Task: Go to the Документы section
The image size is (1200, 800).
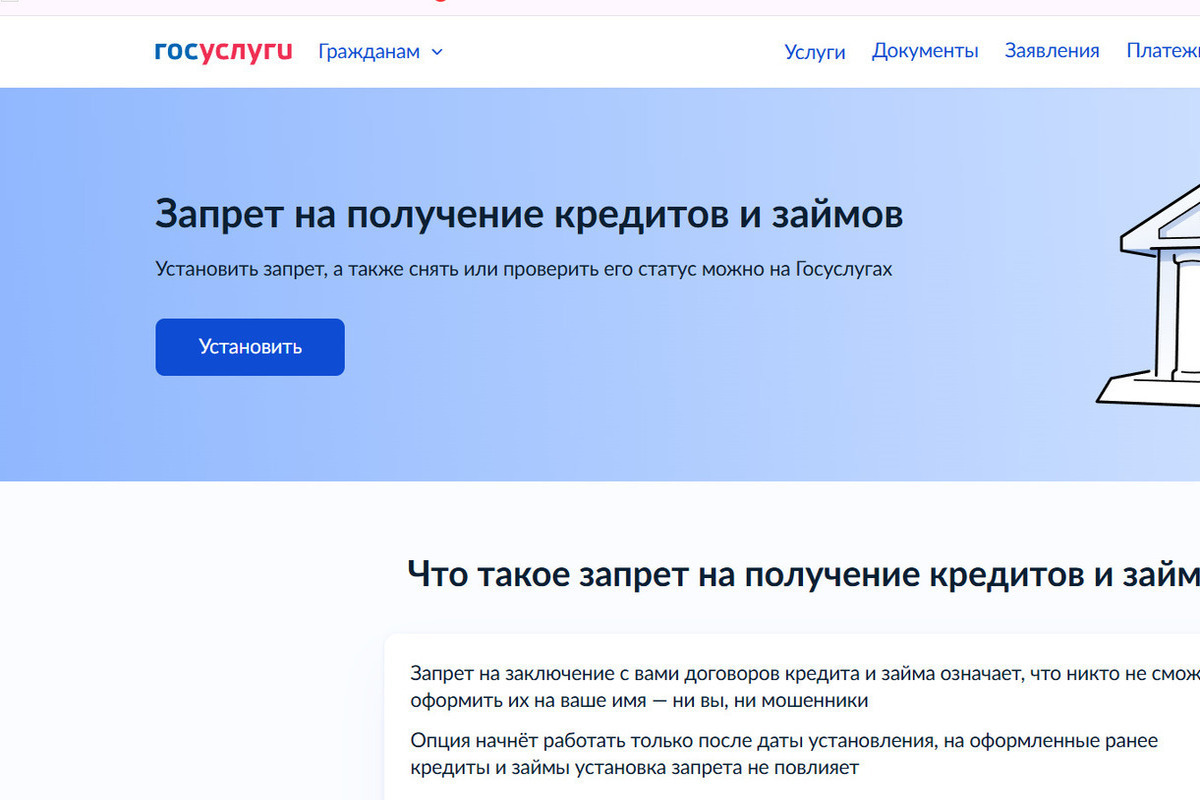Action: pos(925,51)
